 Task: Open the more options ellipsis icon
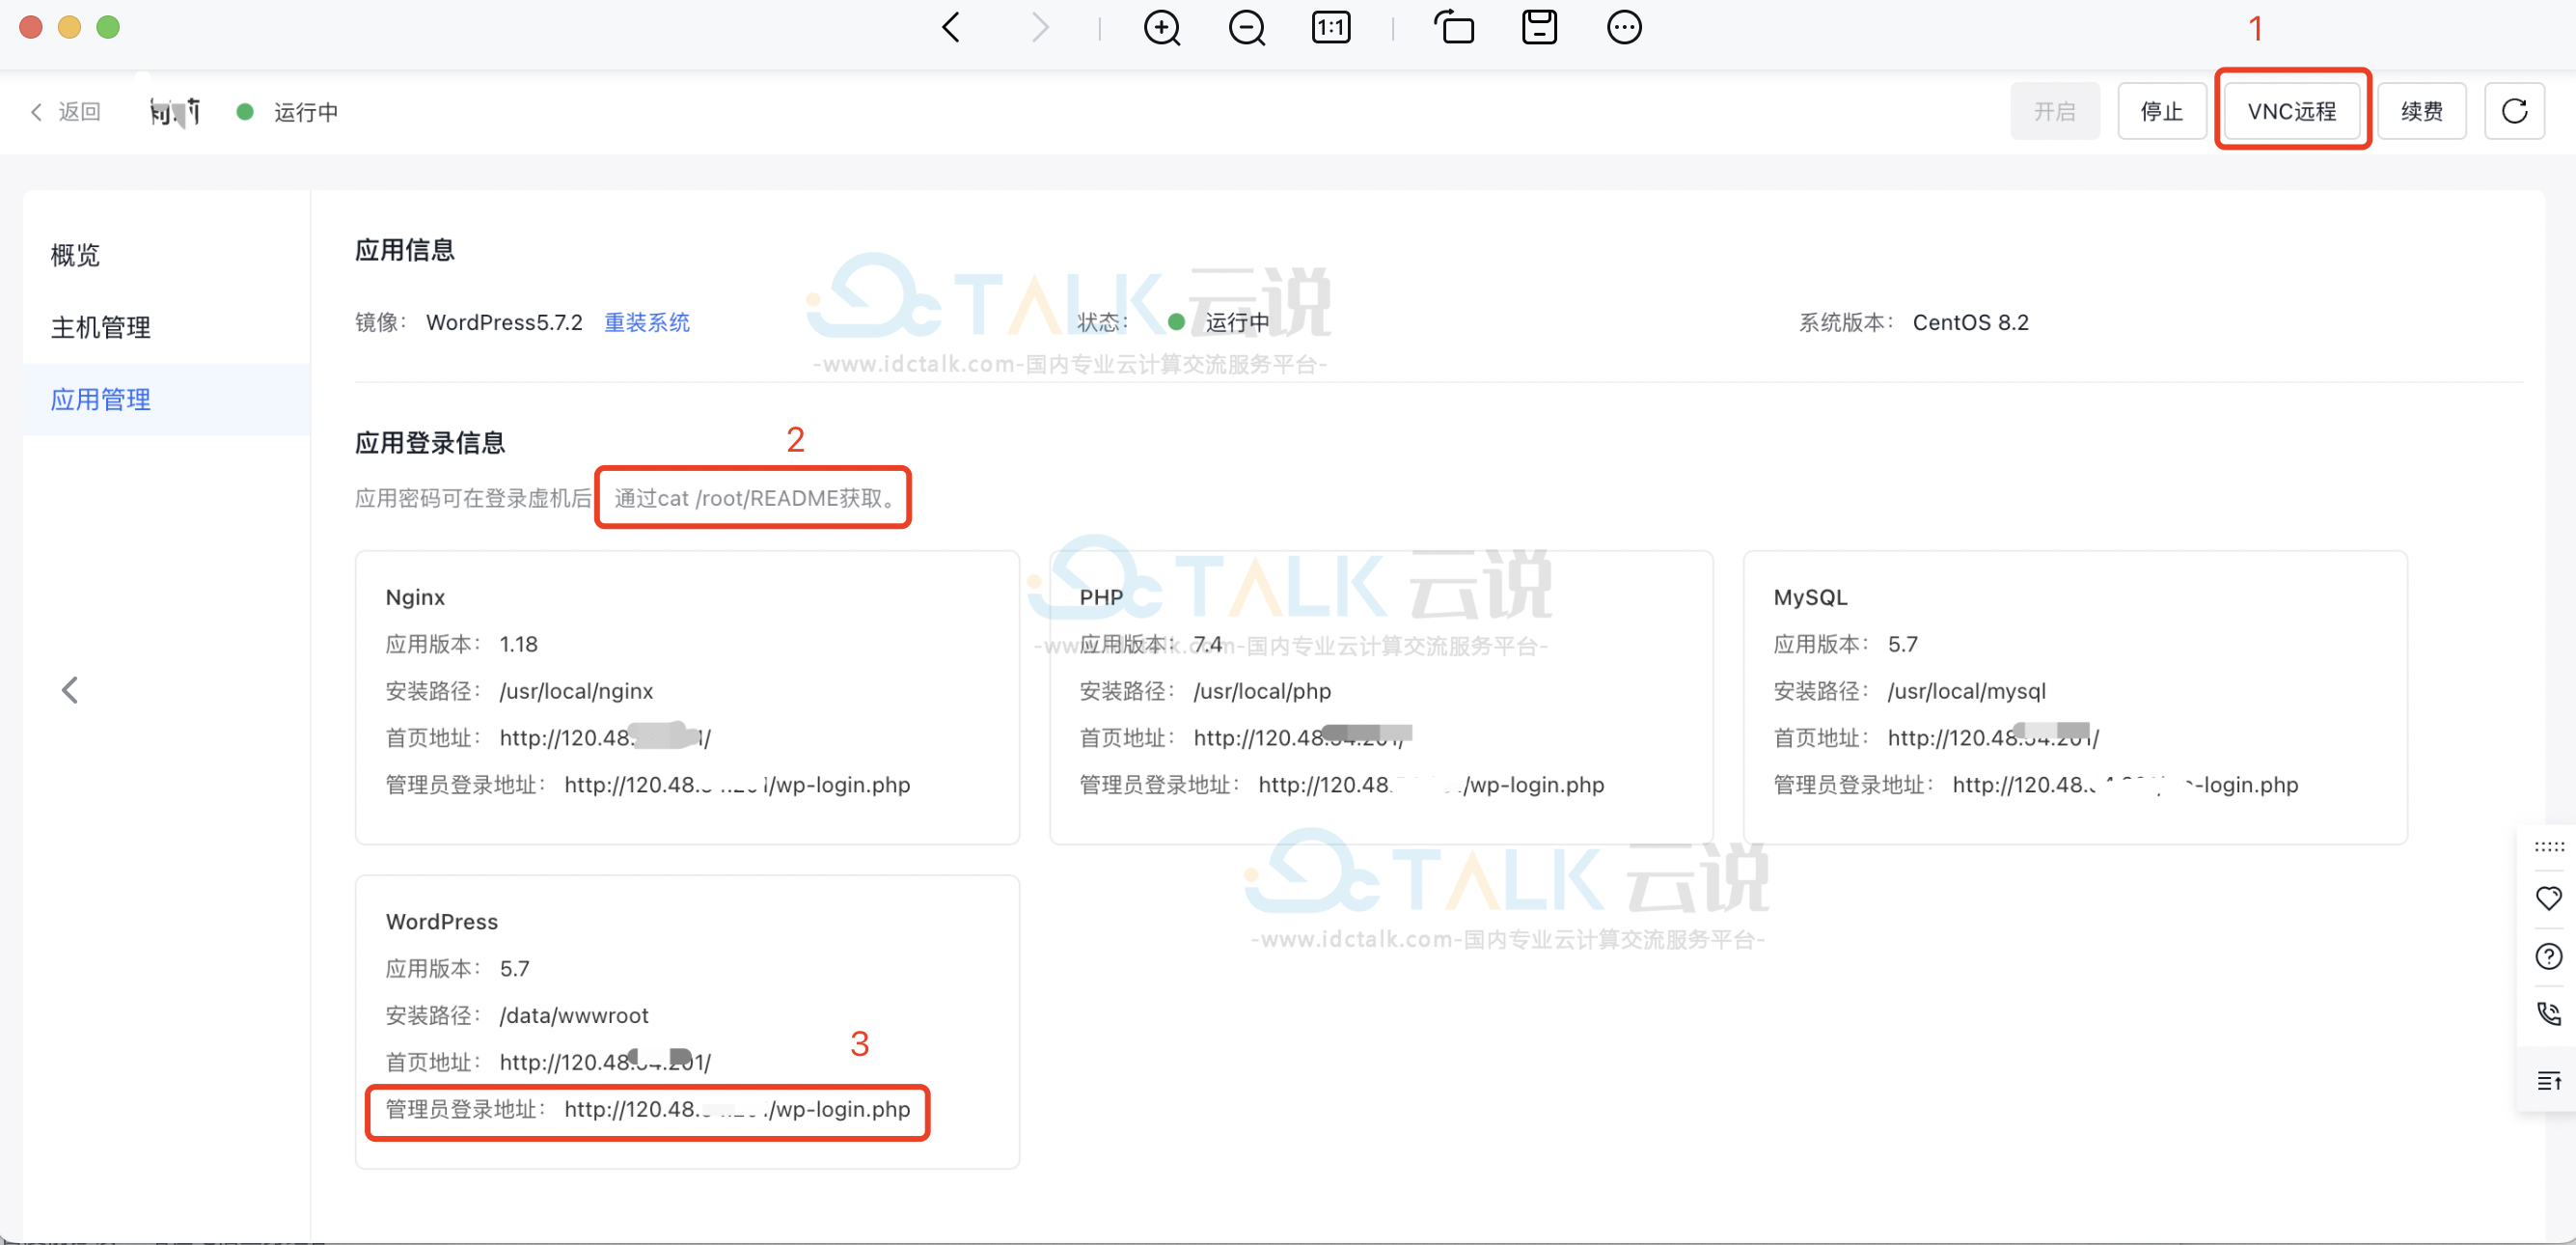point(1624,27)
